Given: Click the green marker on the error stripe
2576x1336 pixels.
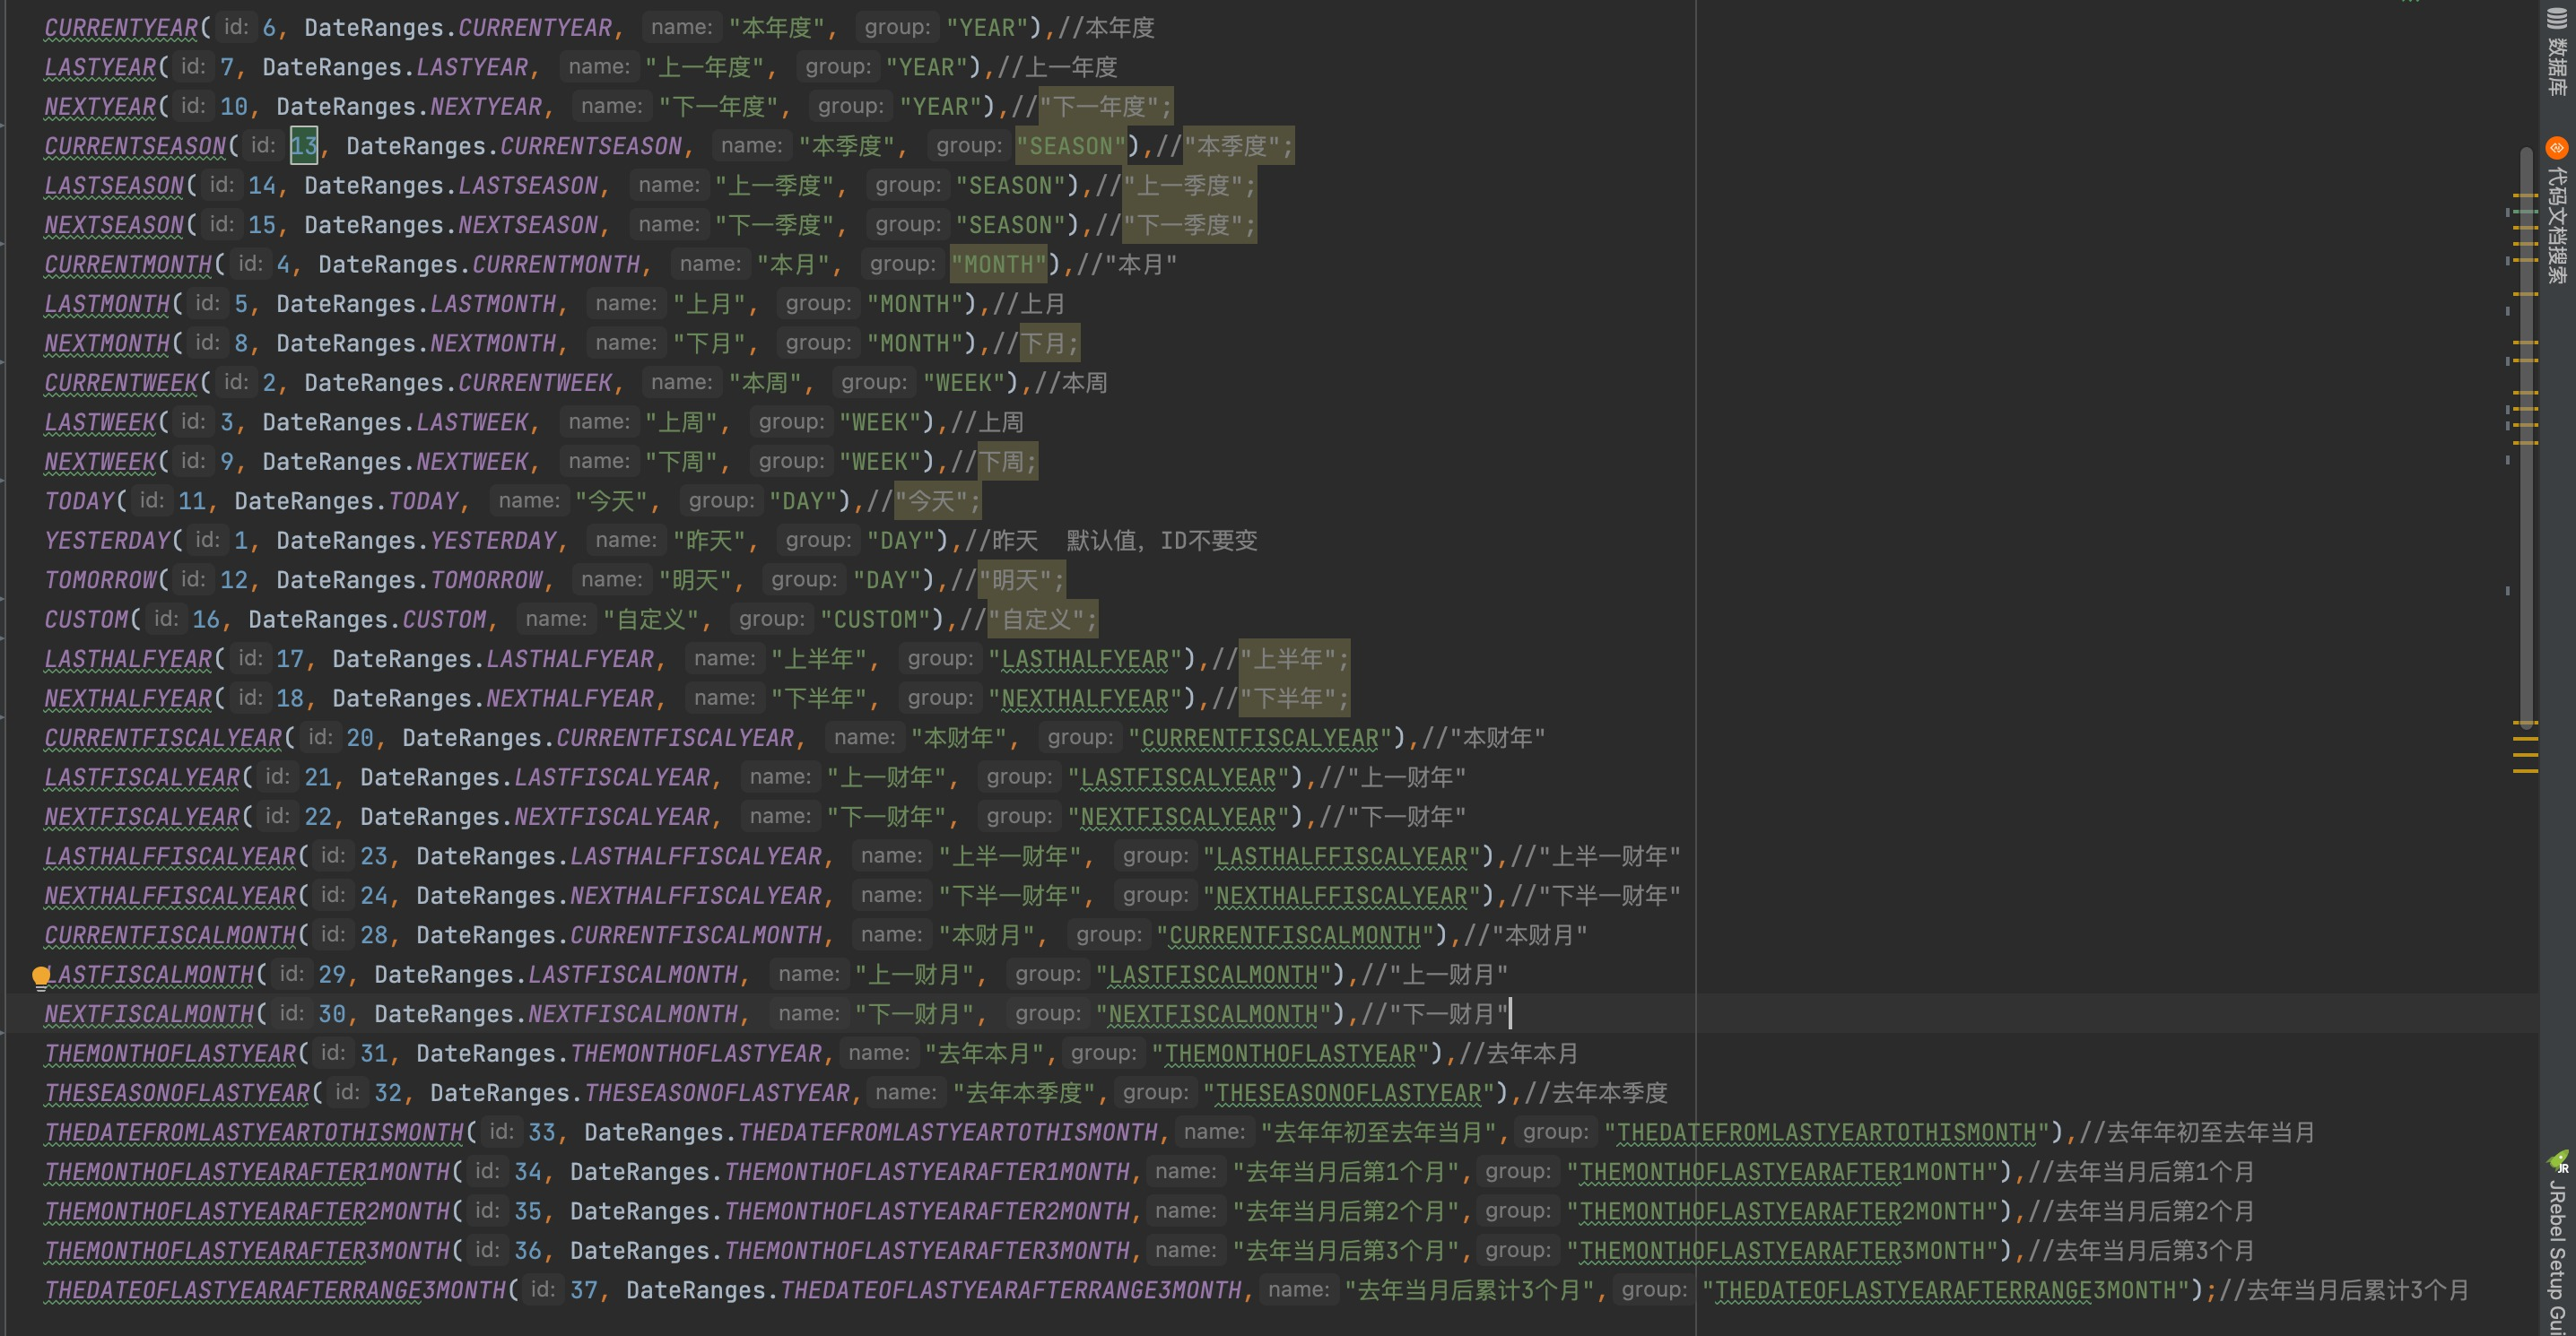Looking at the screenshot, I should (x=2526, y=212).
